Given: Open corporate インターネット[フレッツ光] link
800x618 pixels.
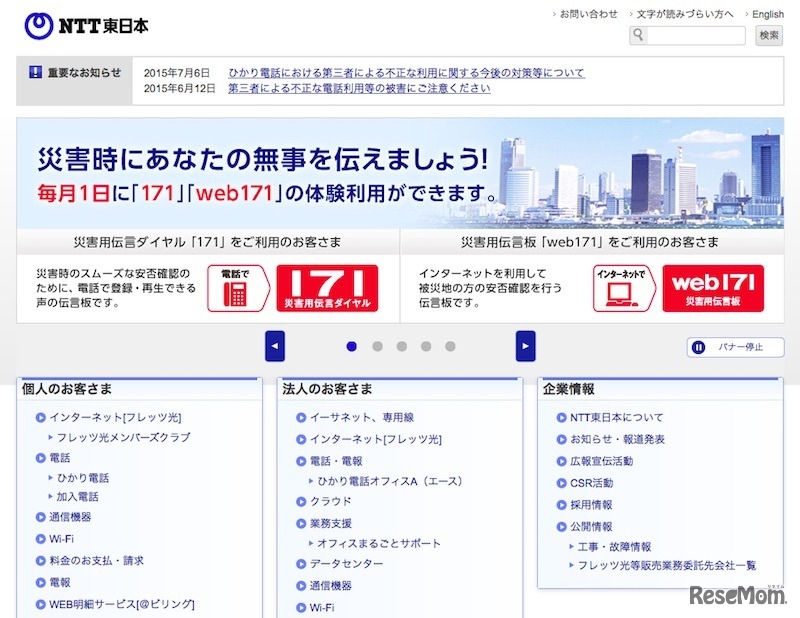Looking at the screenshot, I should coord(376,439).
